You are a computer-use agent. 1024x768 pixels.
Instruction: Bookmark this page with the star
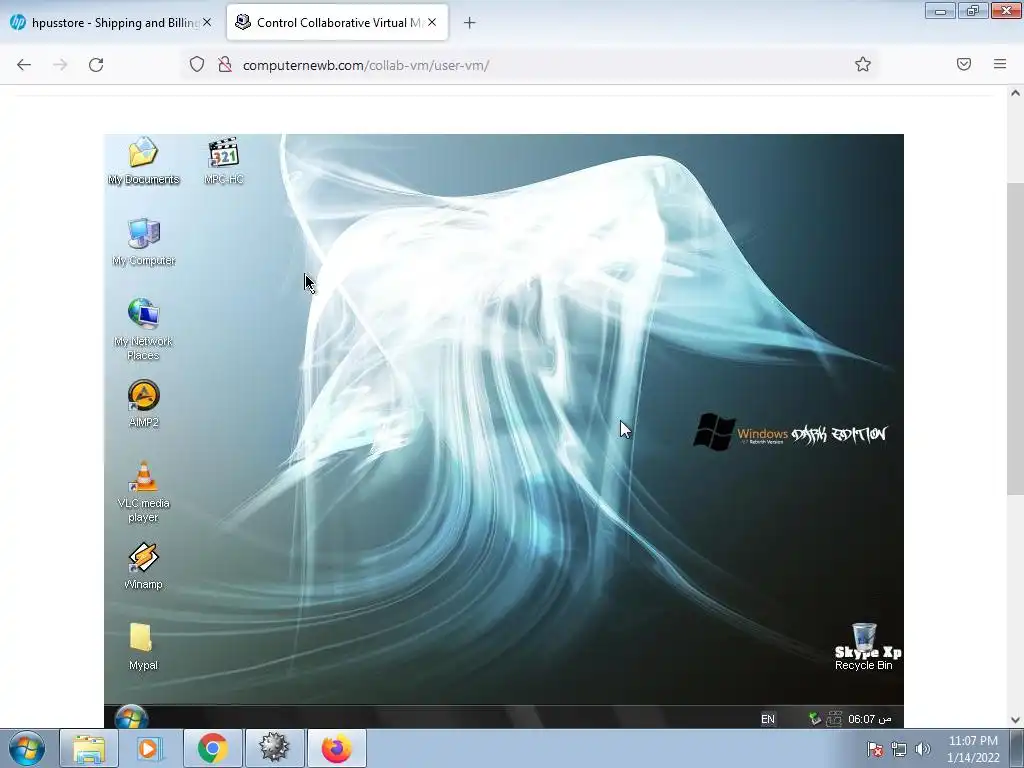pos(863,65)
